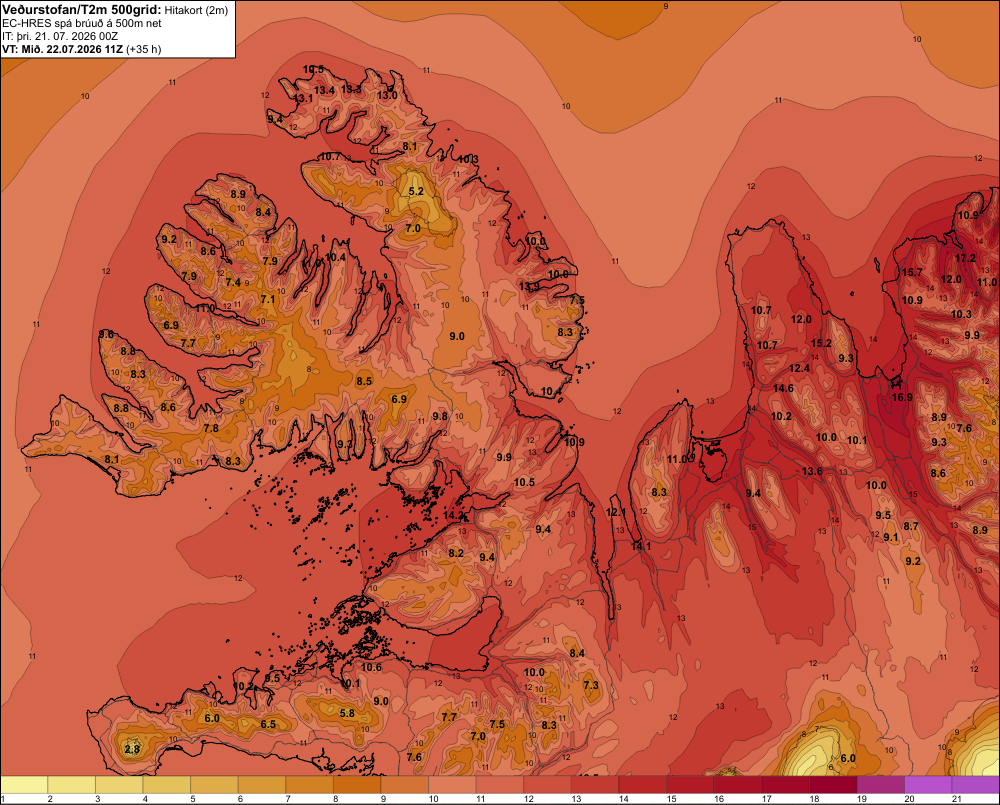Select the legend swatch between 11 and 12
This screenshot has width=1000, height=805.
(x=499, y=784)
